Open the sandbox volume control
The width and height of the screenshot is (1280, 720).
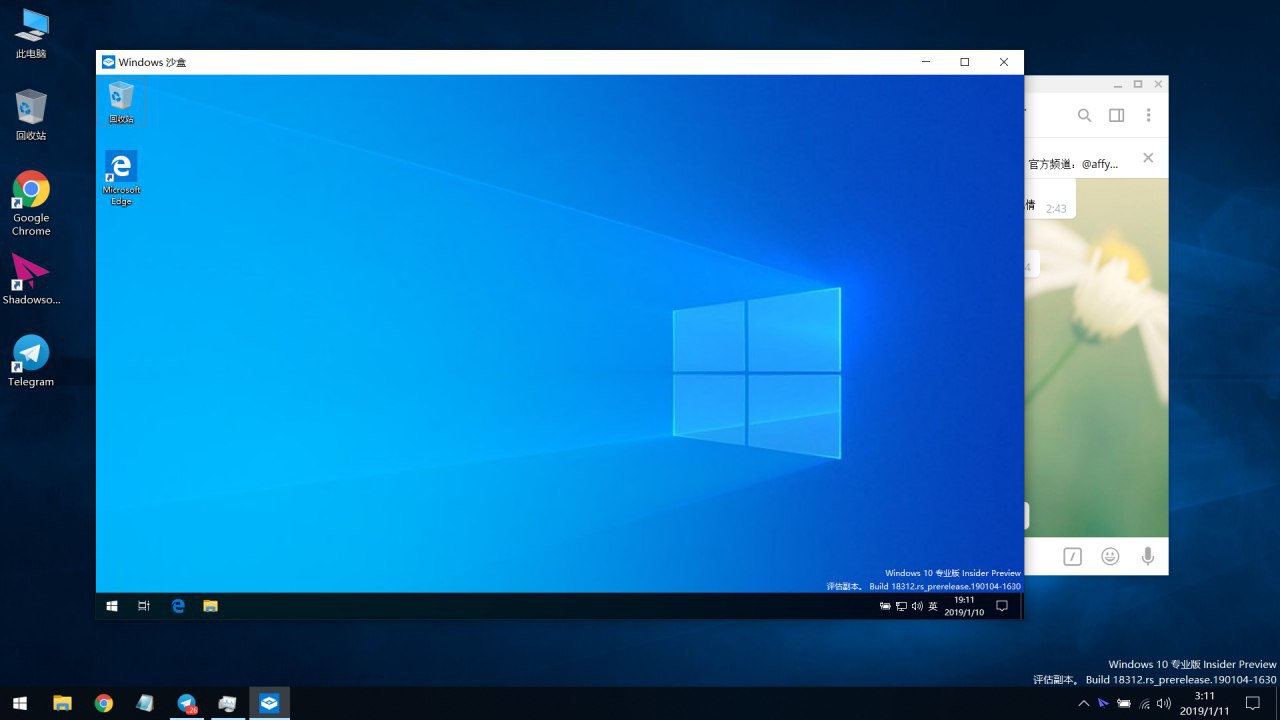click(917, 606)
